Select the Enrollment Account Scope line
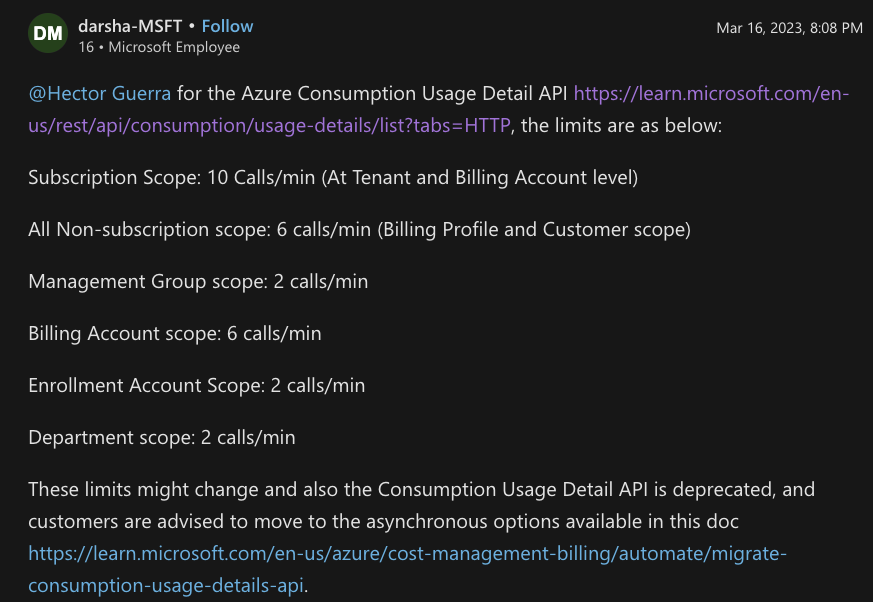 [x=197, y=385]
